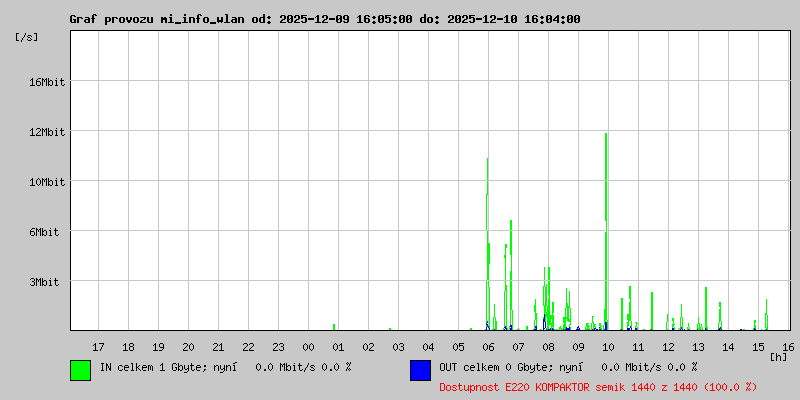
Task: Click the x-axis label '00'
Action: point(308,347)
